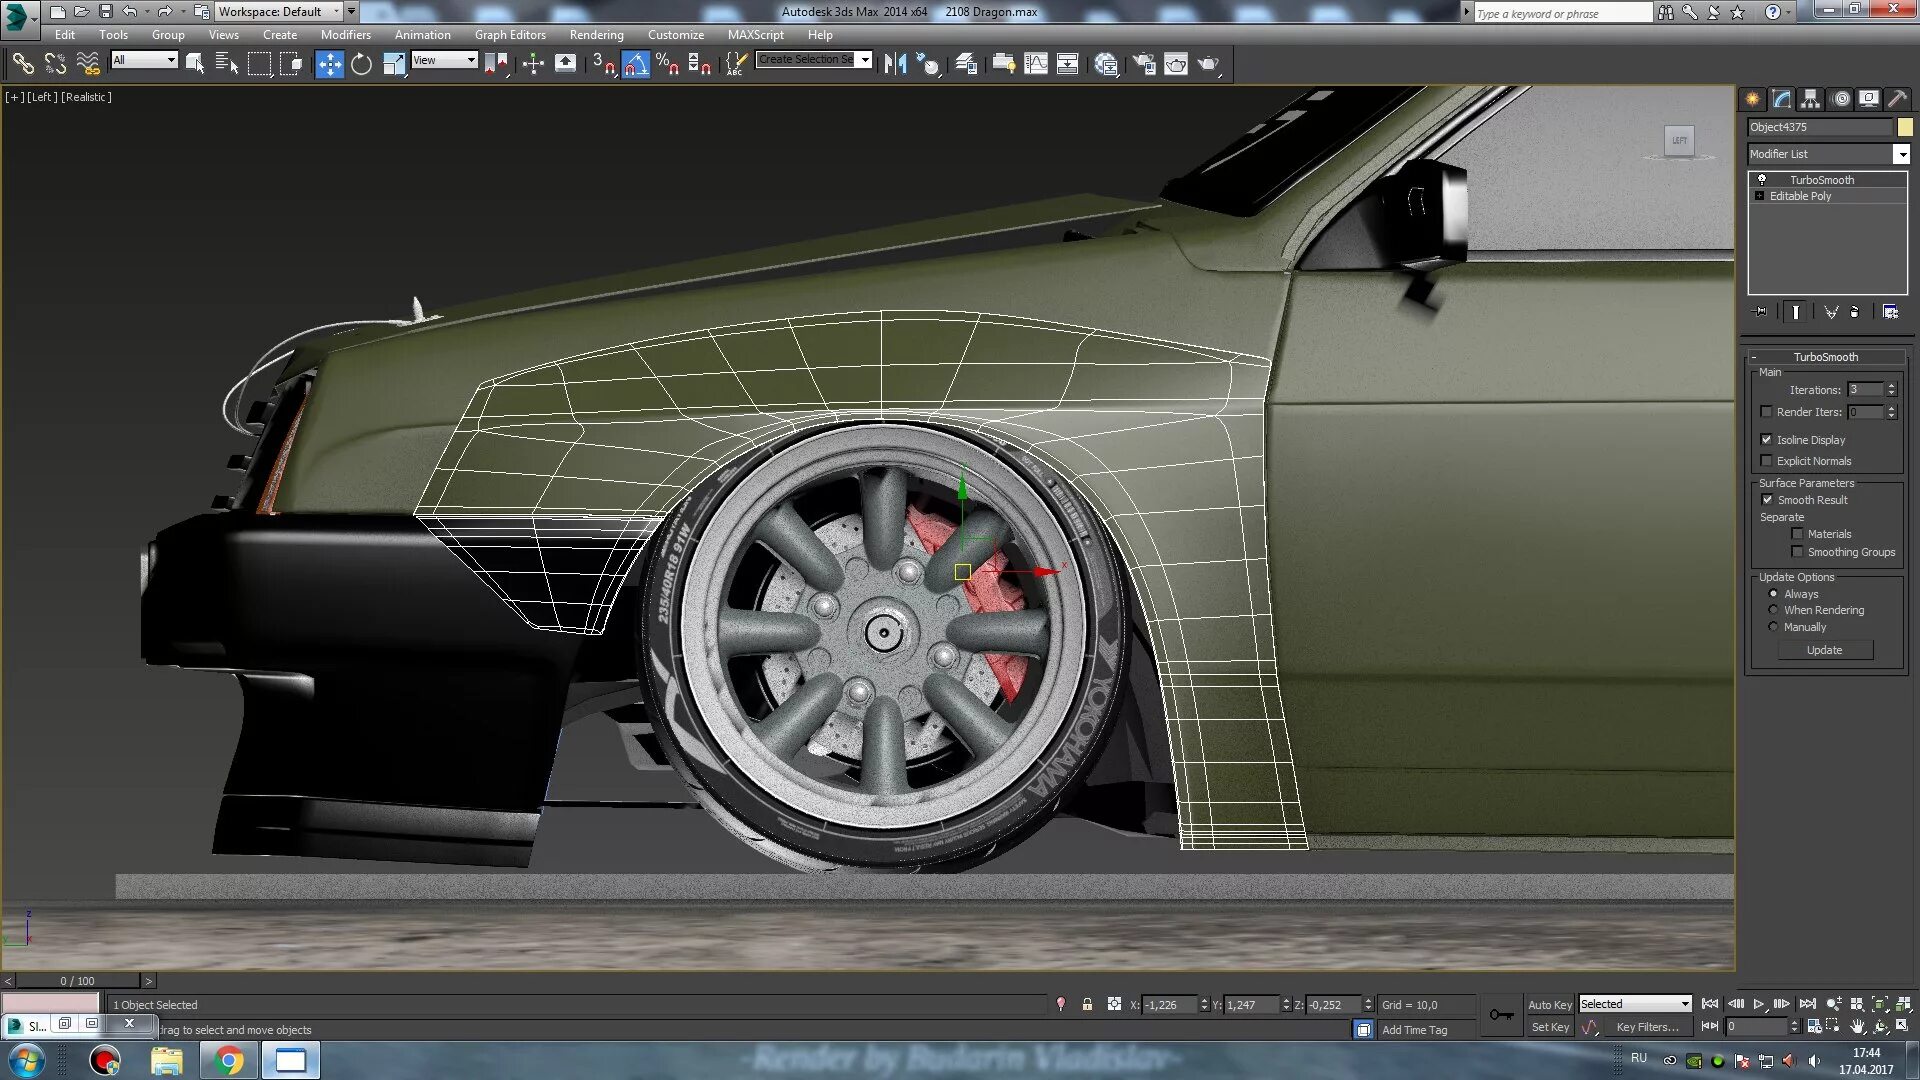Select the Move tool
Screen dimensions: 1920x1080
coord(329,64)
